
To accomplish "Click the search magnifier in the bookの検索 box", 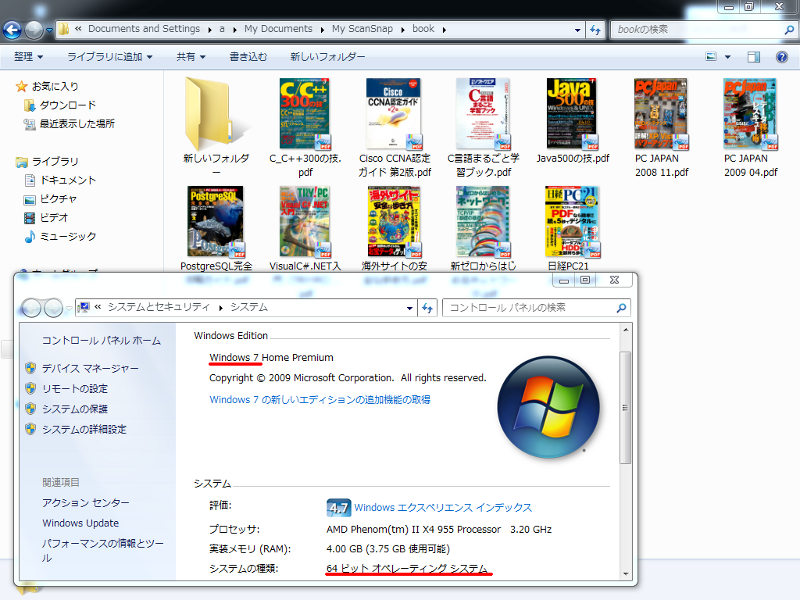I will click(789, 30).
